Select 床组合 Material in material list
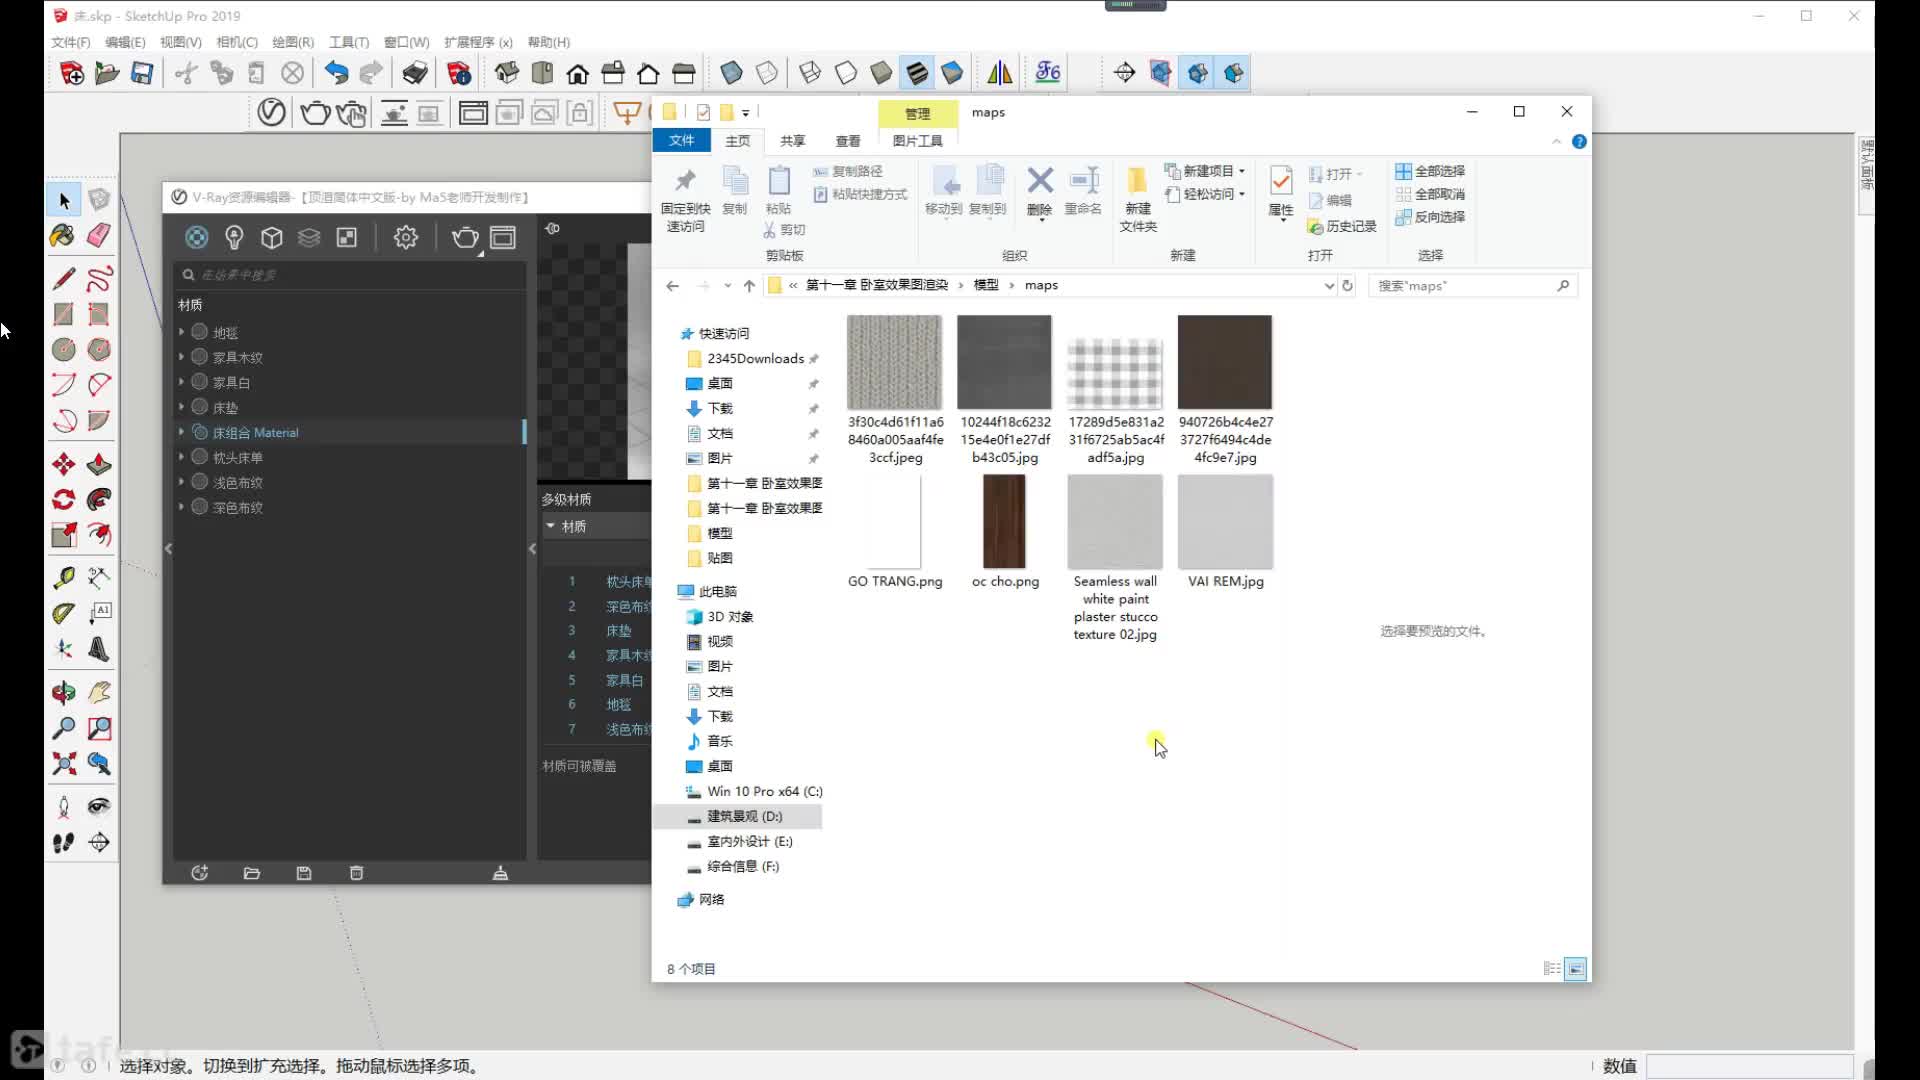This screenshot has width=1920, height=1080. (x=352, y=432)
